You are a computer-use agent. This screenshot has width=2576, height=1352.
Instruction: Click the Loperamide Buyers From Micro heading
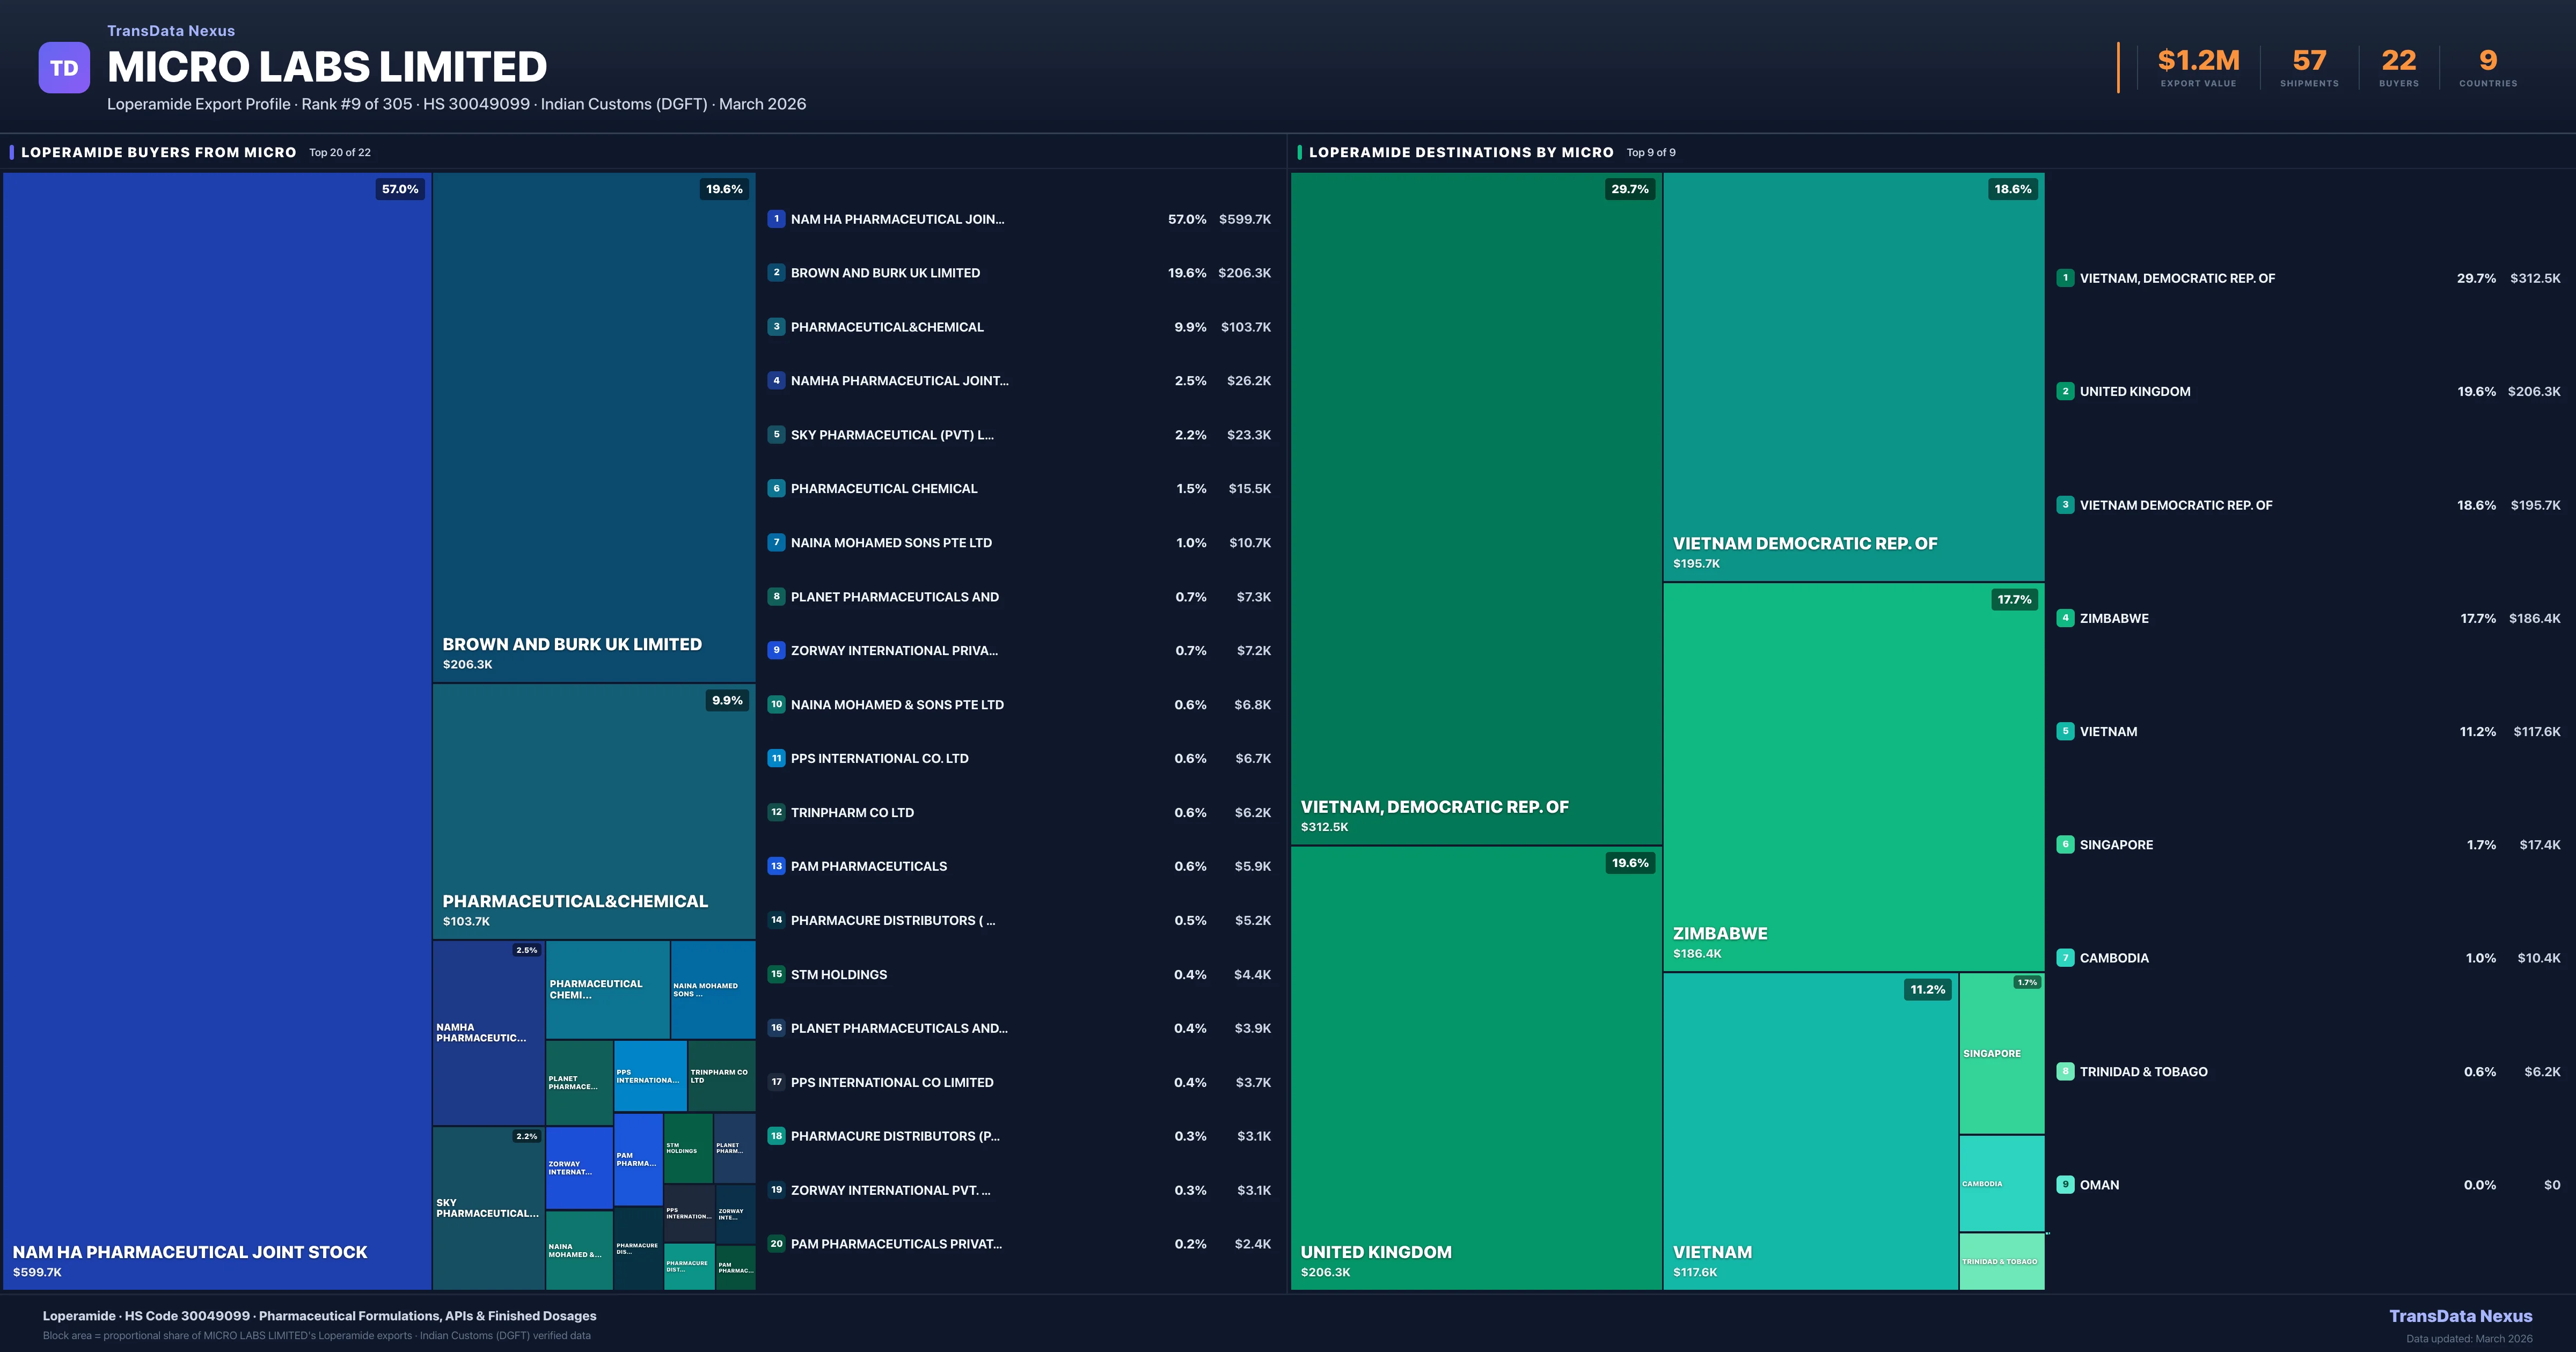coord(159,152)
